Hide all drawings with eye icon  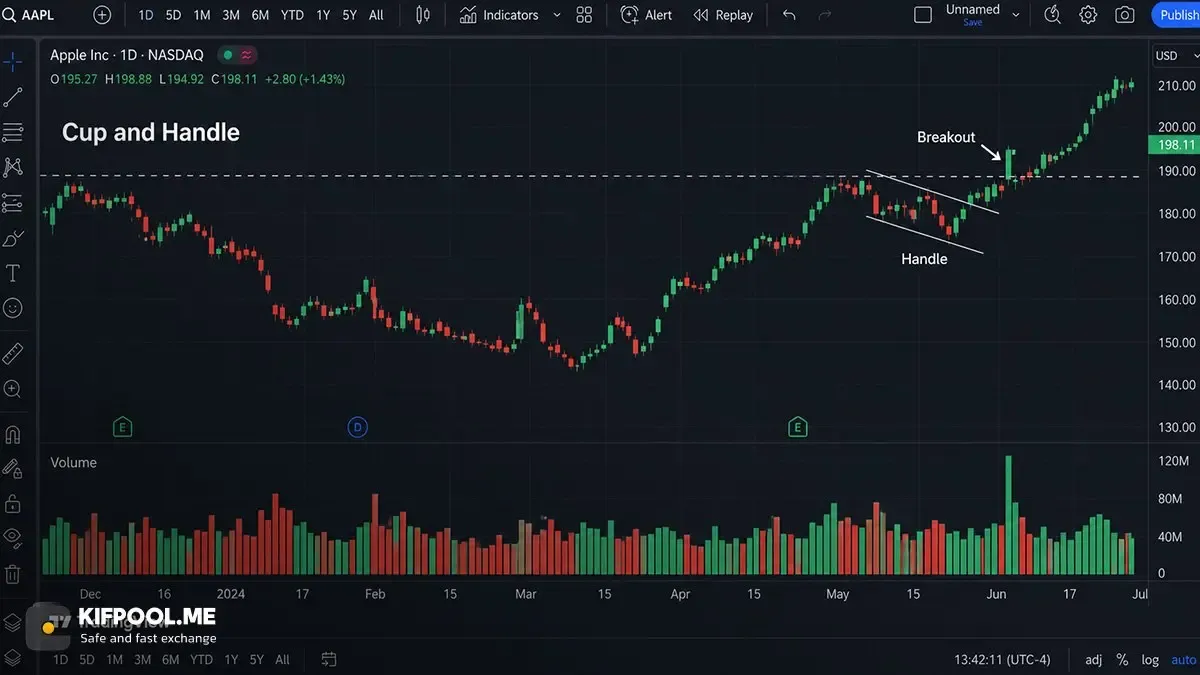click(13, 537)
